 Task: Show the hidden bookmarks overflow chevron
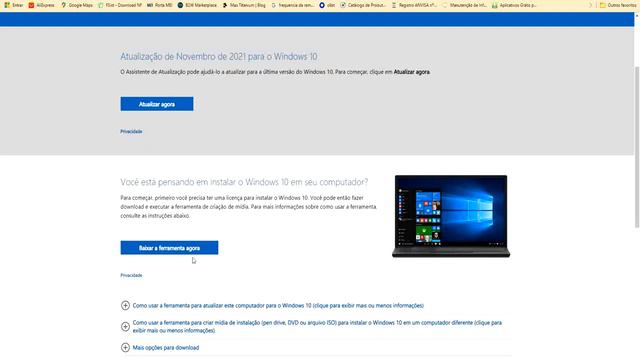click(590, 5)
